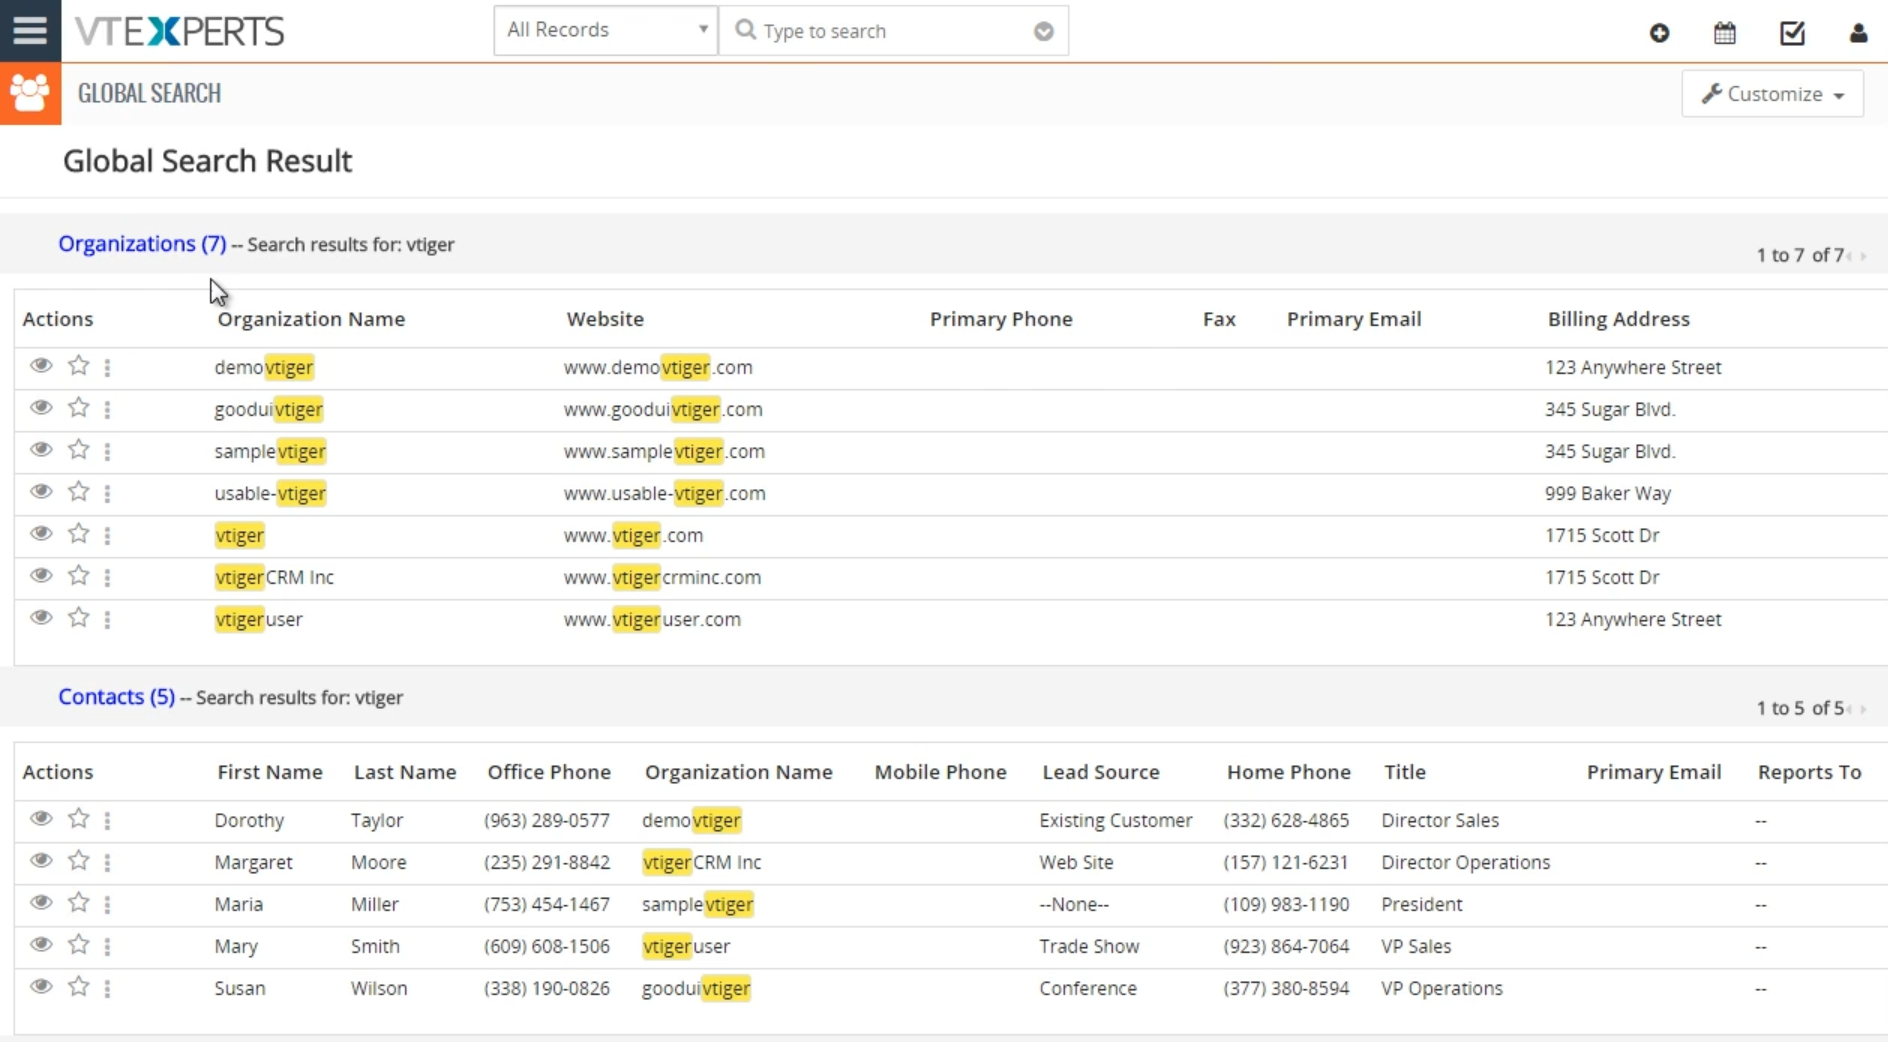Click the VP Operations title cell
This screenshot has width=1888, height=1042.
(1442, 988)
